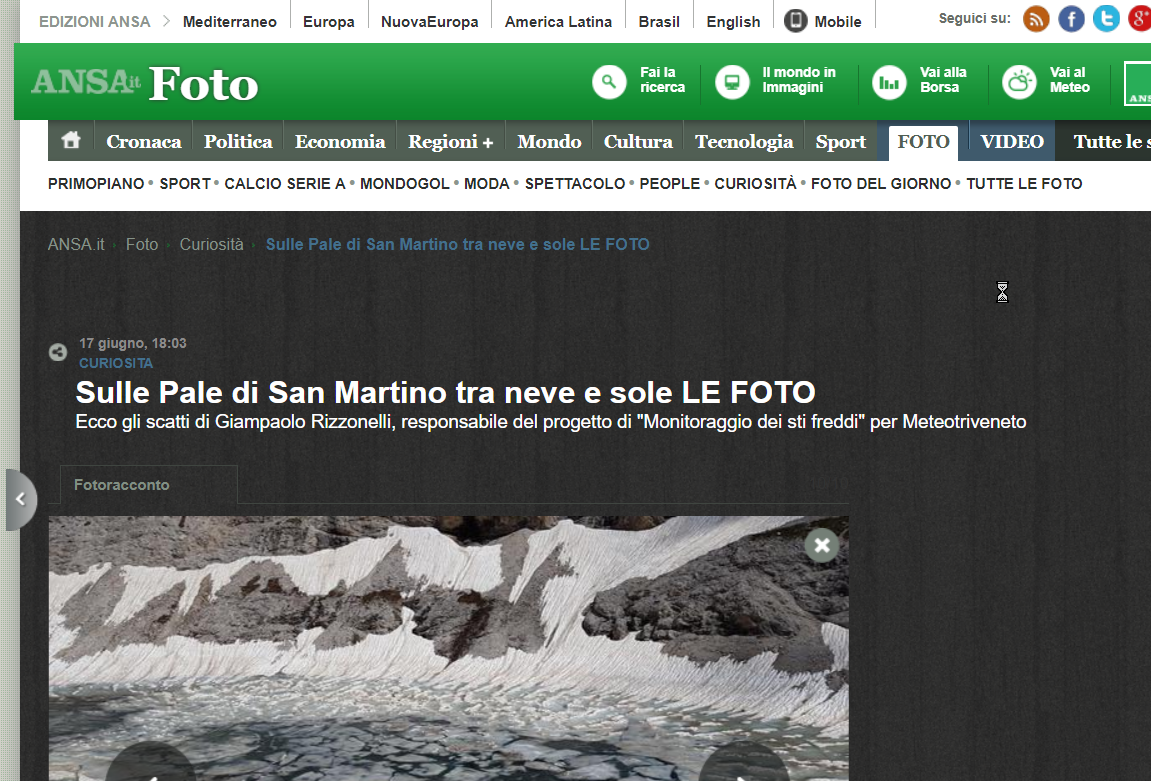
Task: Click the Curiosità breadcrumb link
Action: (x=211, y=244)
